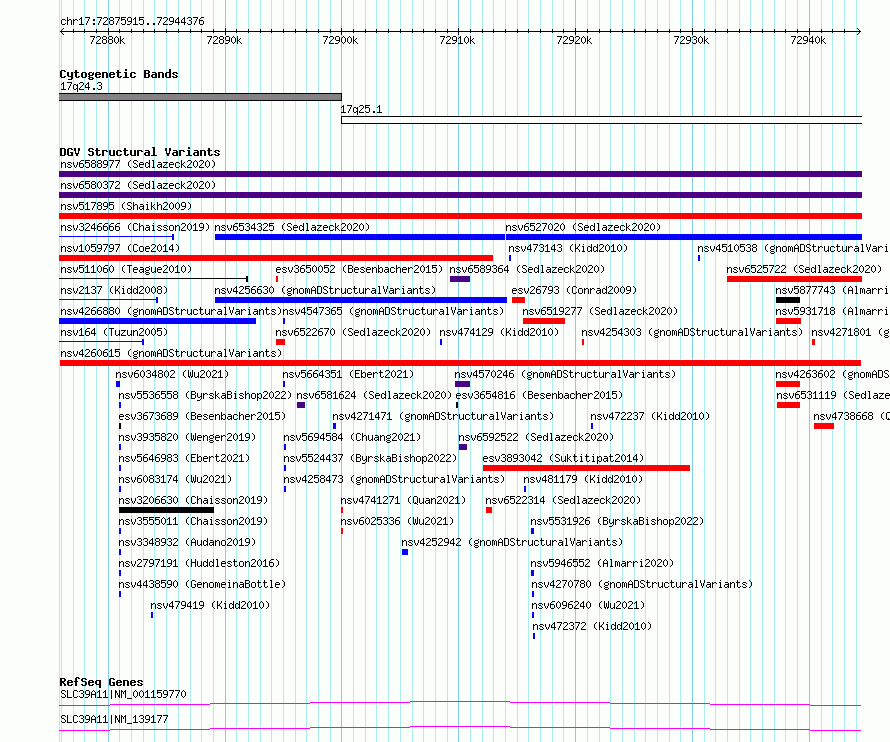Viewport: 890px width, 742px height.
Task: Click the red esv3893042 (Suktitipat2014) bar
Action: [x=586, y=468]
